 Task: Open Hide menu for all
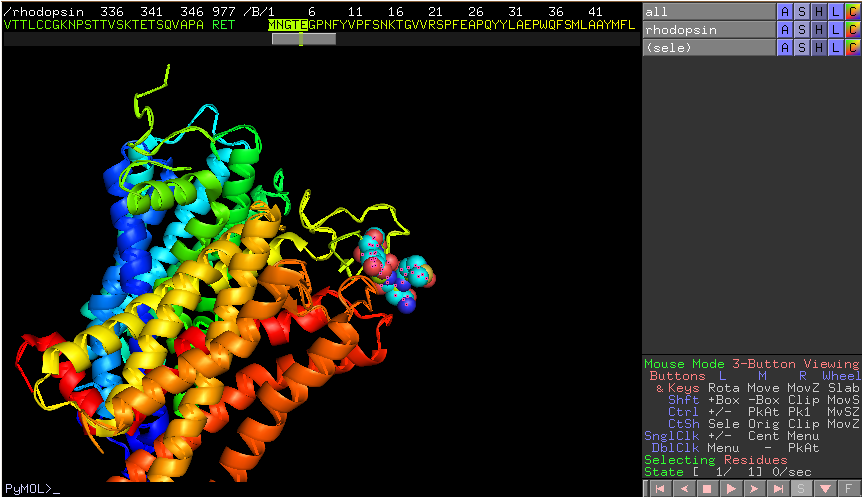[819, 12]
